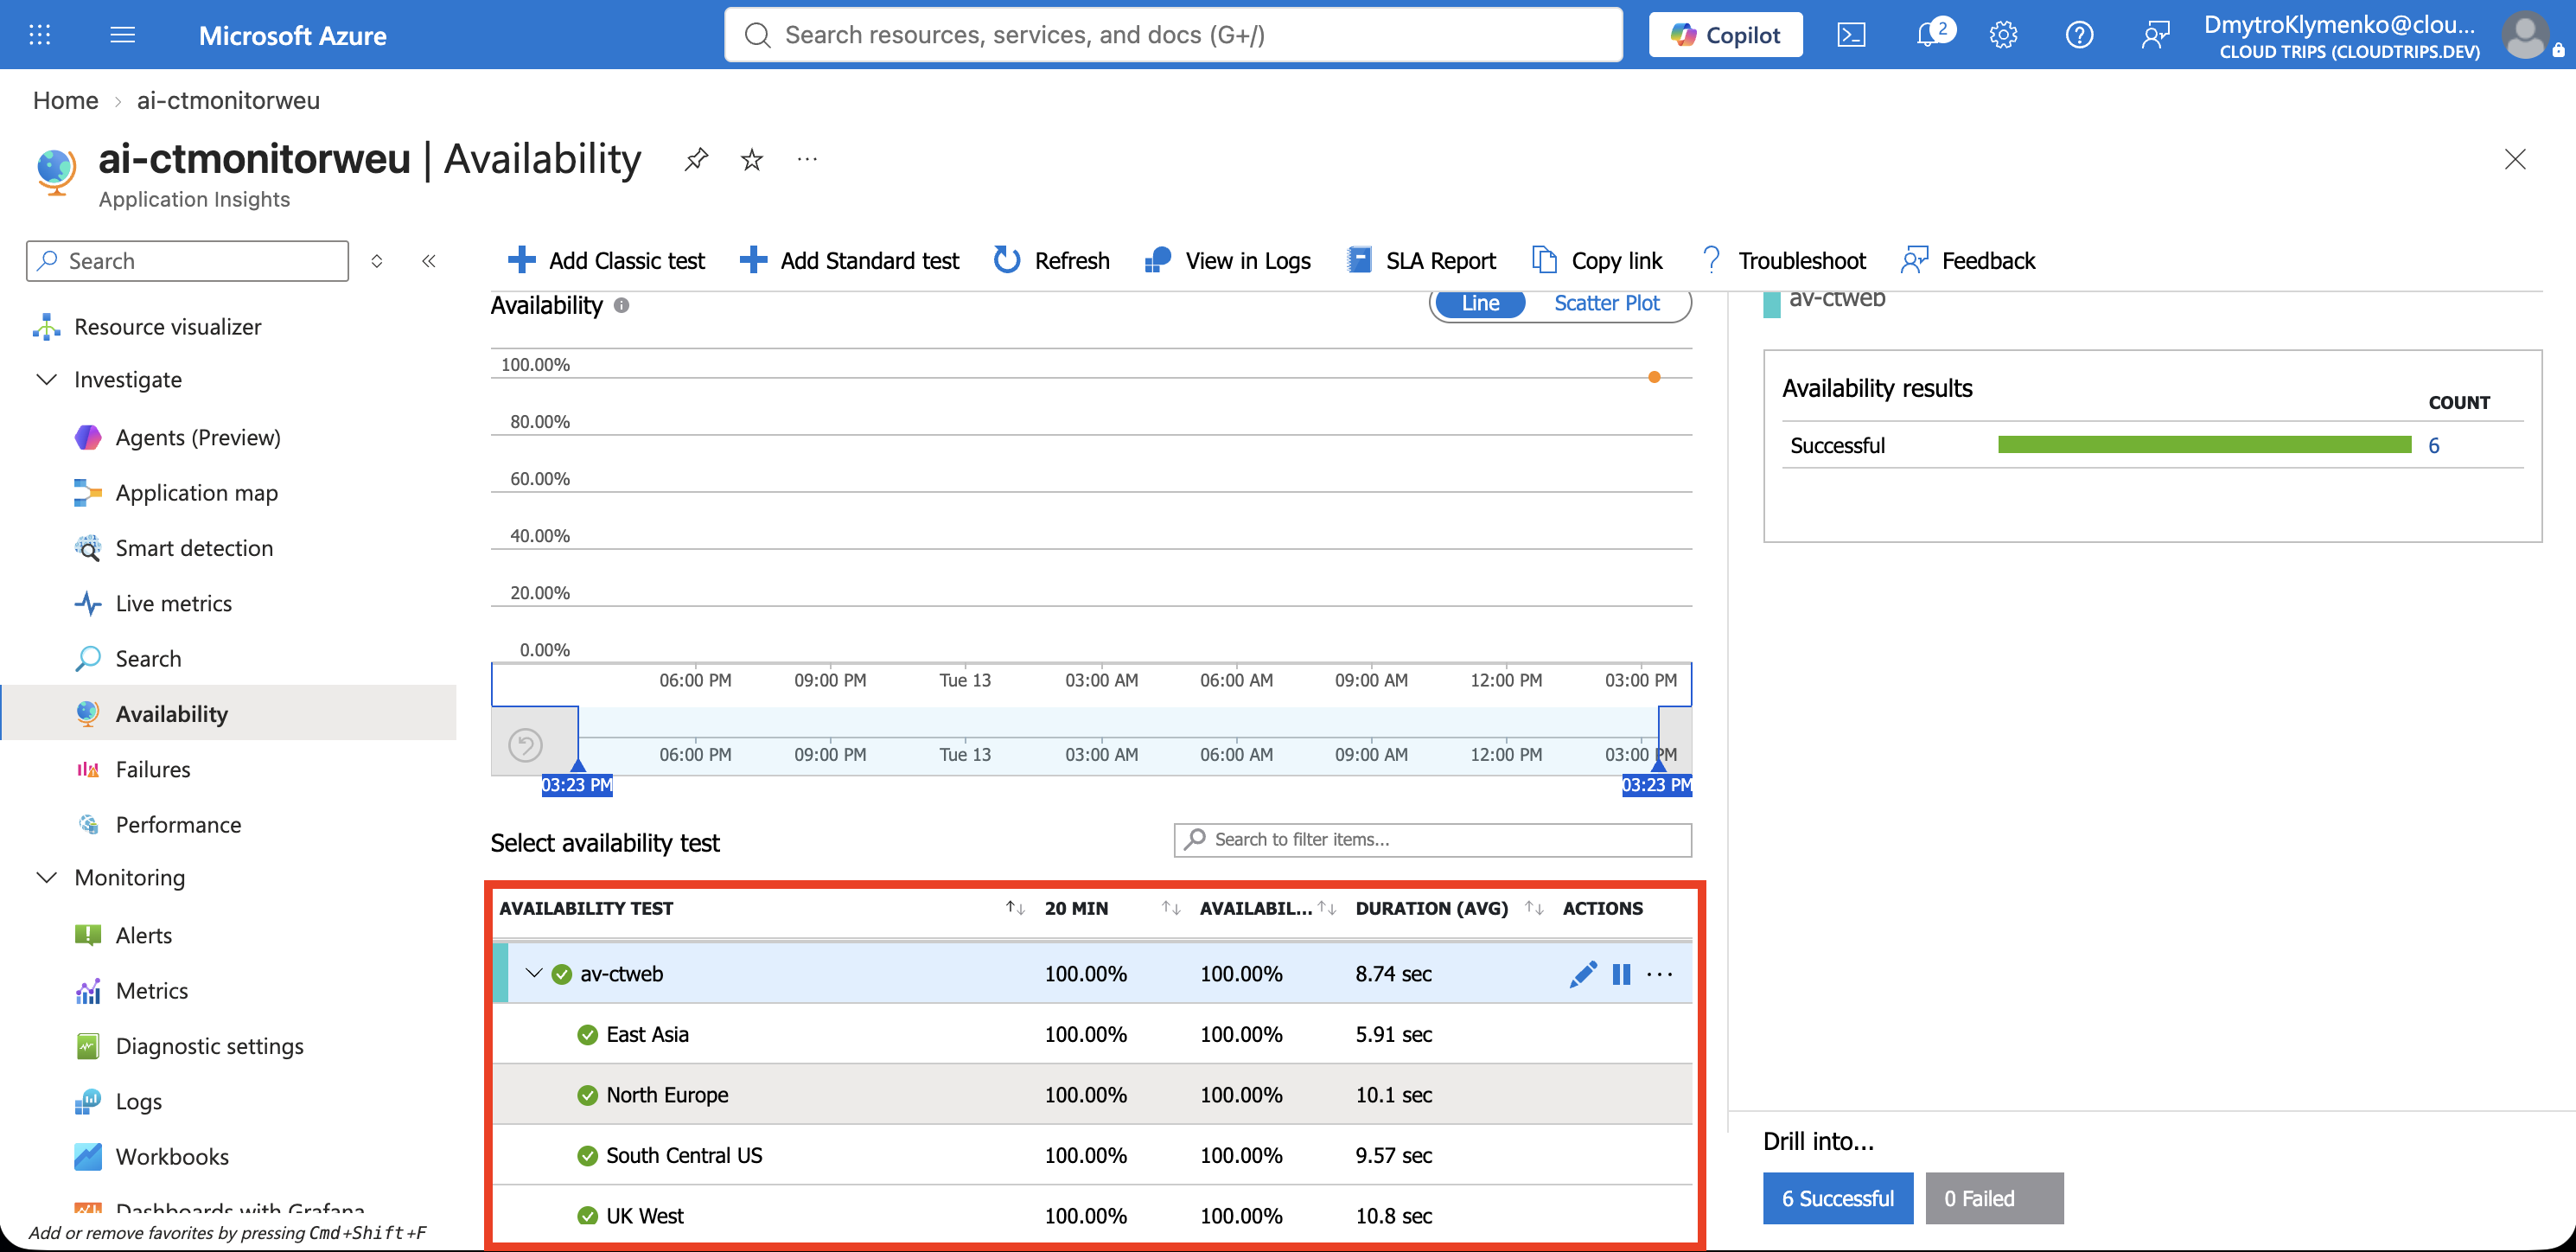Switch chart to Line view
This screenshot has width=2576, height=1252.
click(x=1480, y=303)
